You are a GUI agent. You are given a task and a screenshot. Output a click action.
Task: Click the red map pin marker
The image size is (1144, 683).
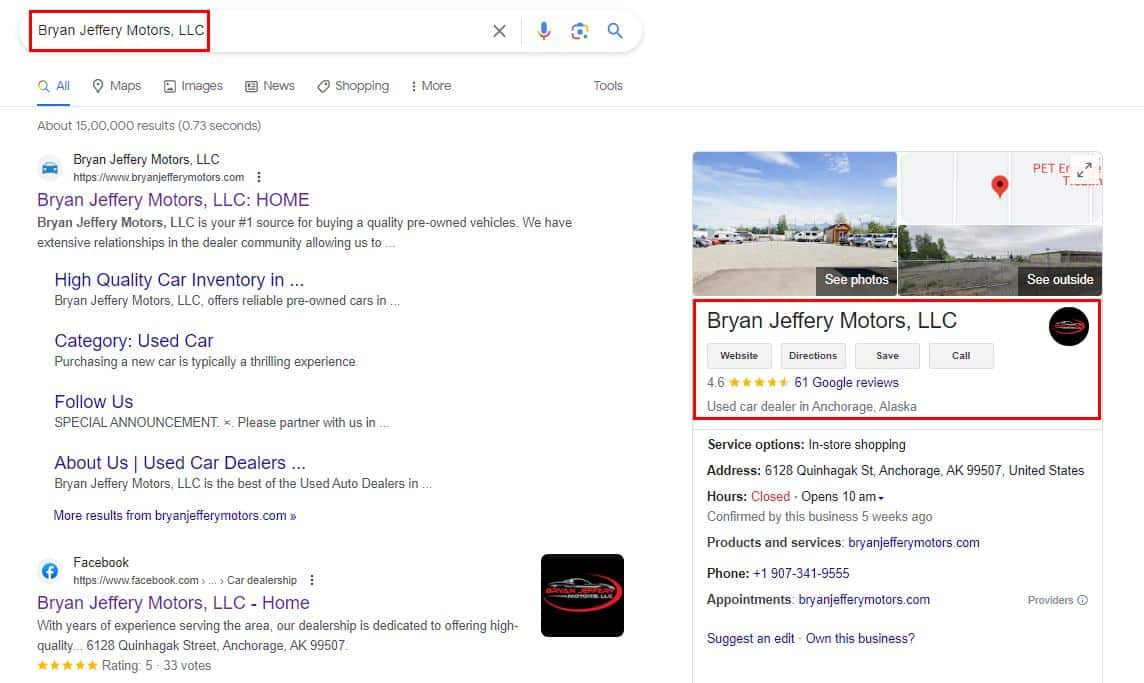click(x=1000, y=186)
